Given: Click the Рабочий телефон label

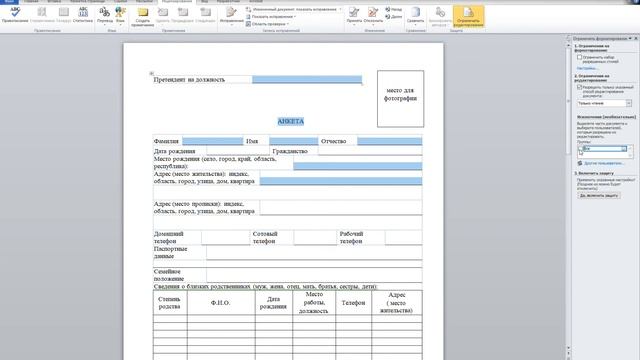Looking at the screenshot, I should pyautogui.click(x=351, y=238).
